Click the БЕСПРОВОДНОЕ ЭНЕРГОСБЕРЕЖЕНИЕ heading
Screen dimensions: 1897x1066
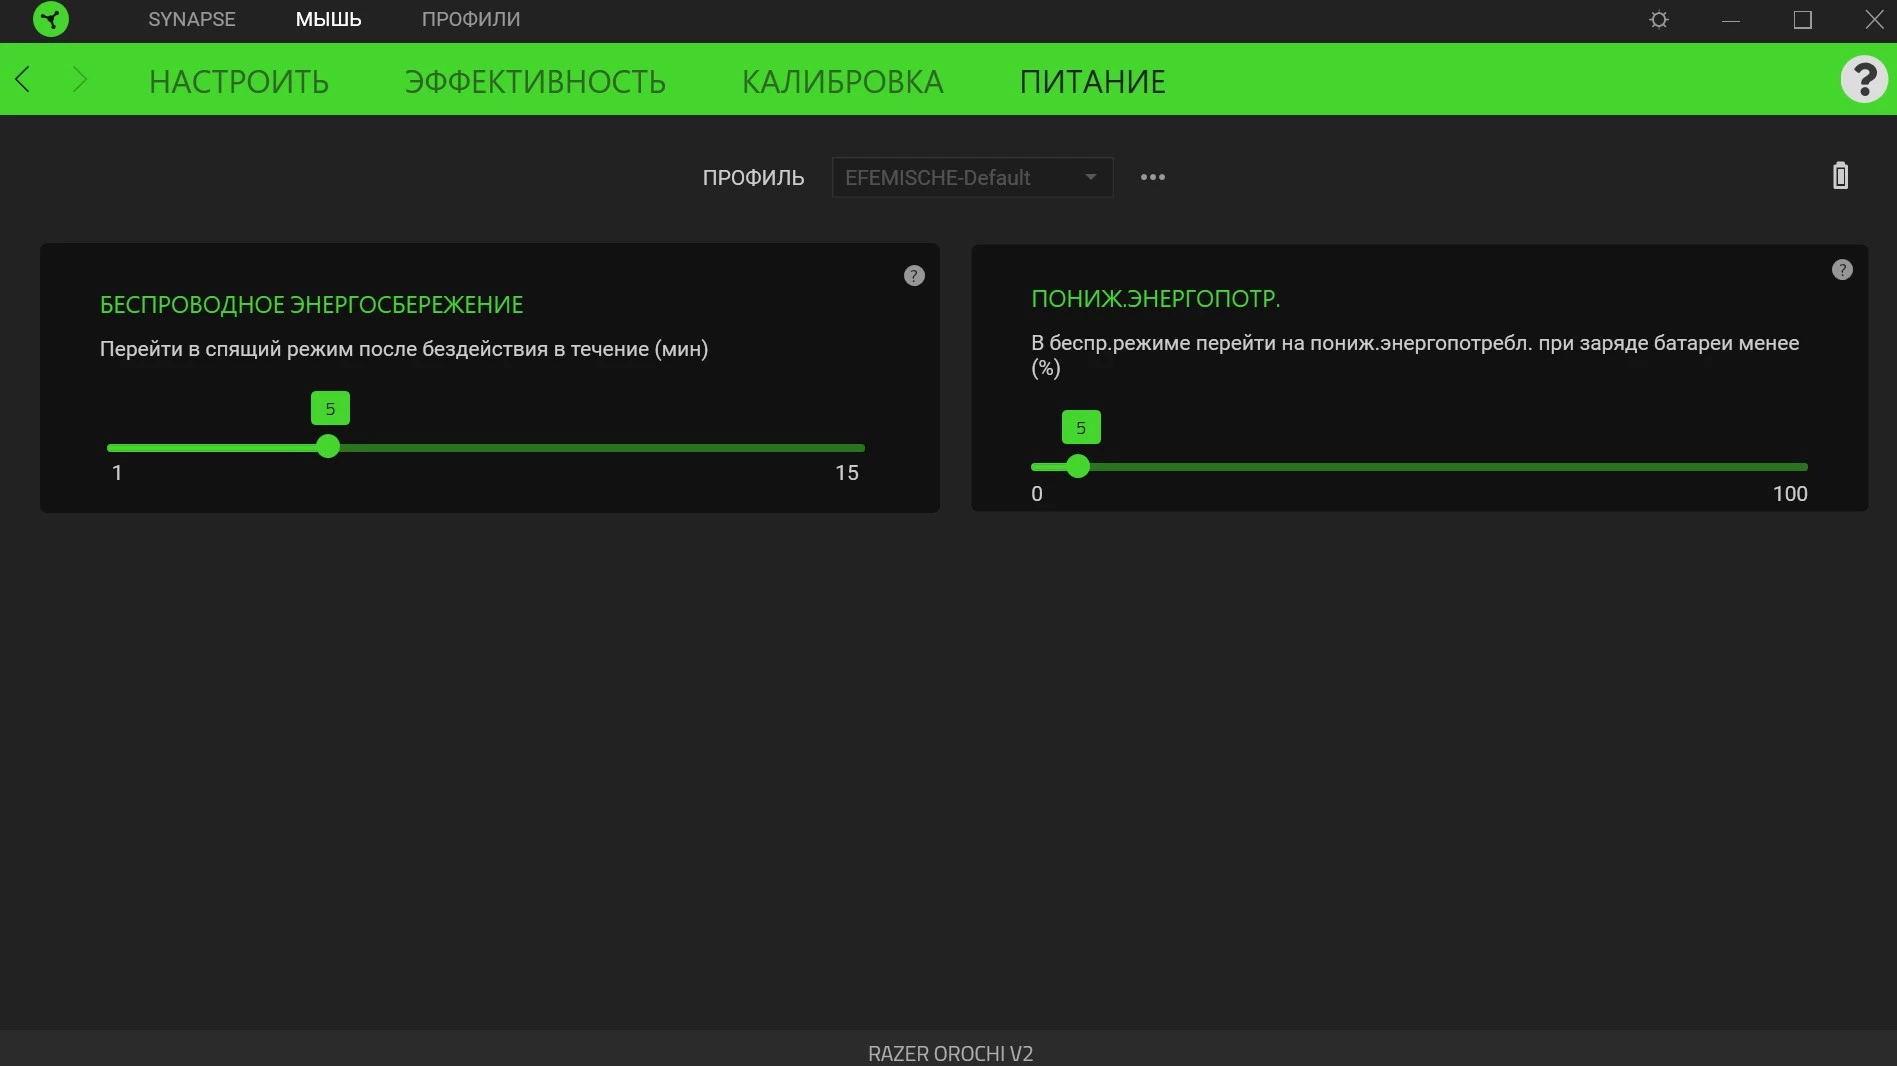click(x=312, y=305)
